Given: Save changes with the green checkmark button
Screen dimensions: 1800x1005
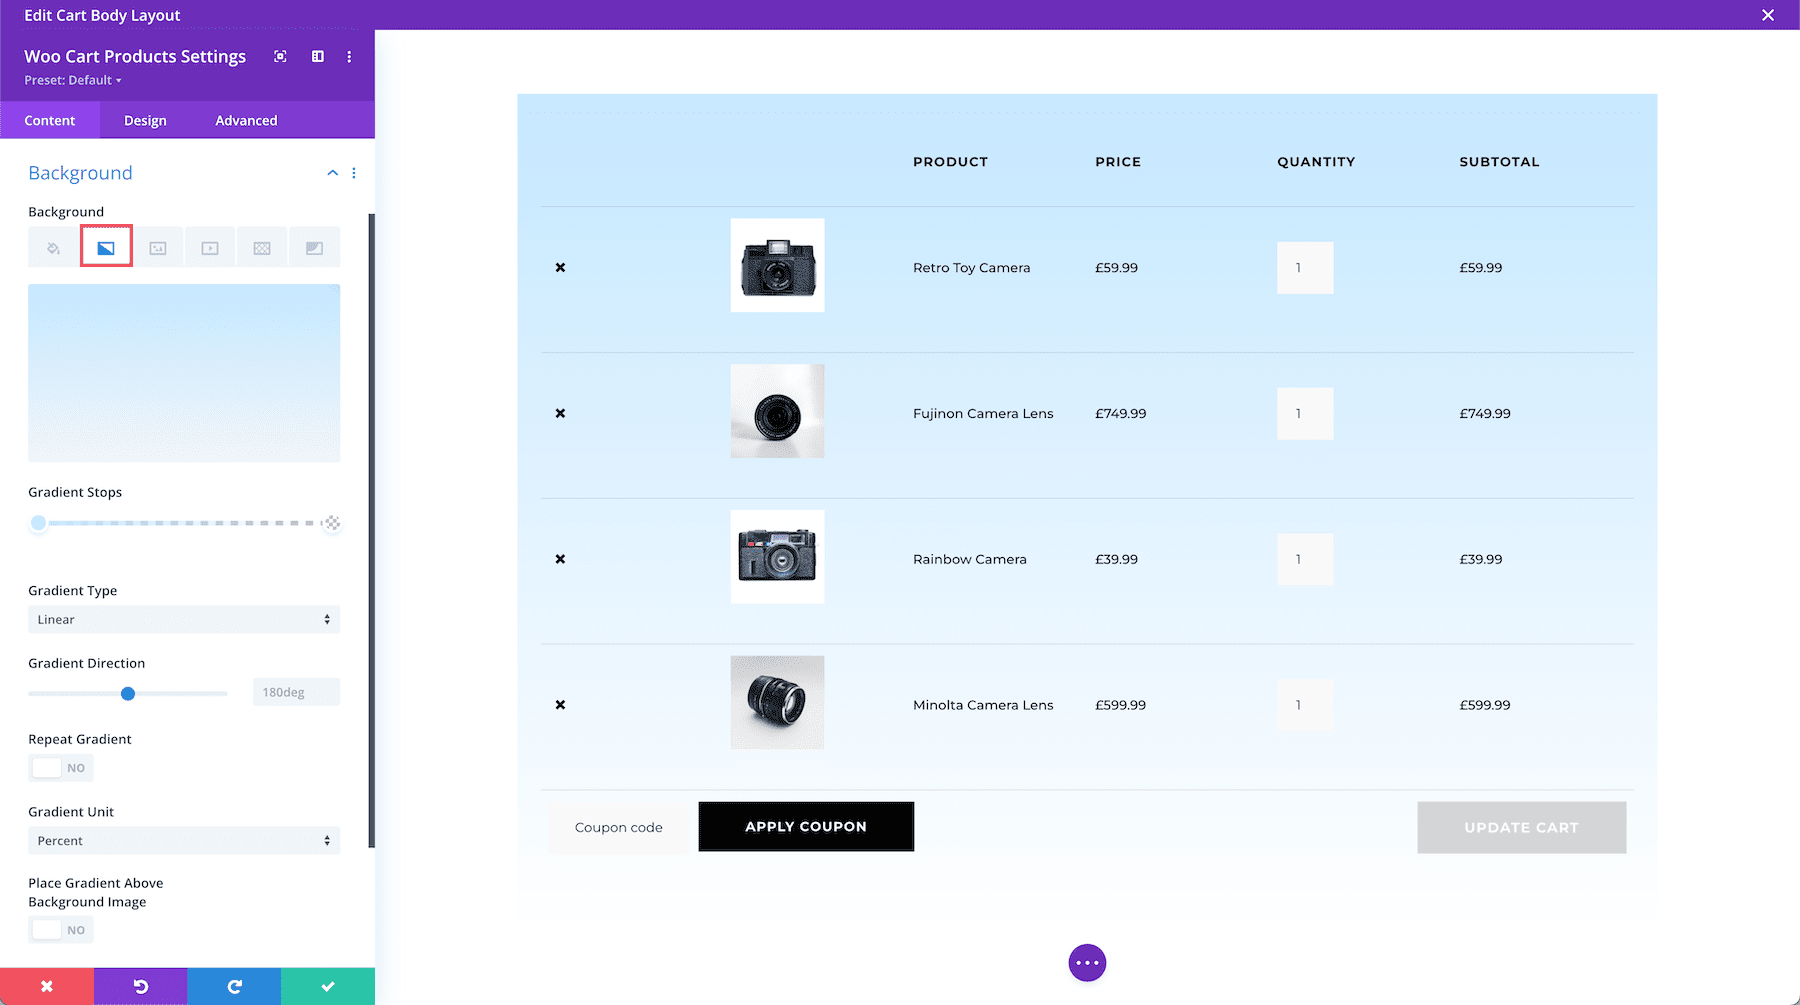Looking at the screenshot, I should coord(328,986).
